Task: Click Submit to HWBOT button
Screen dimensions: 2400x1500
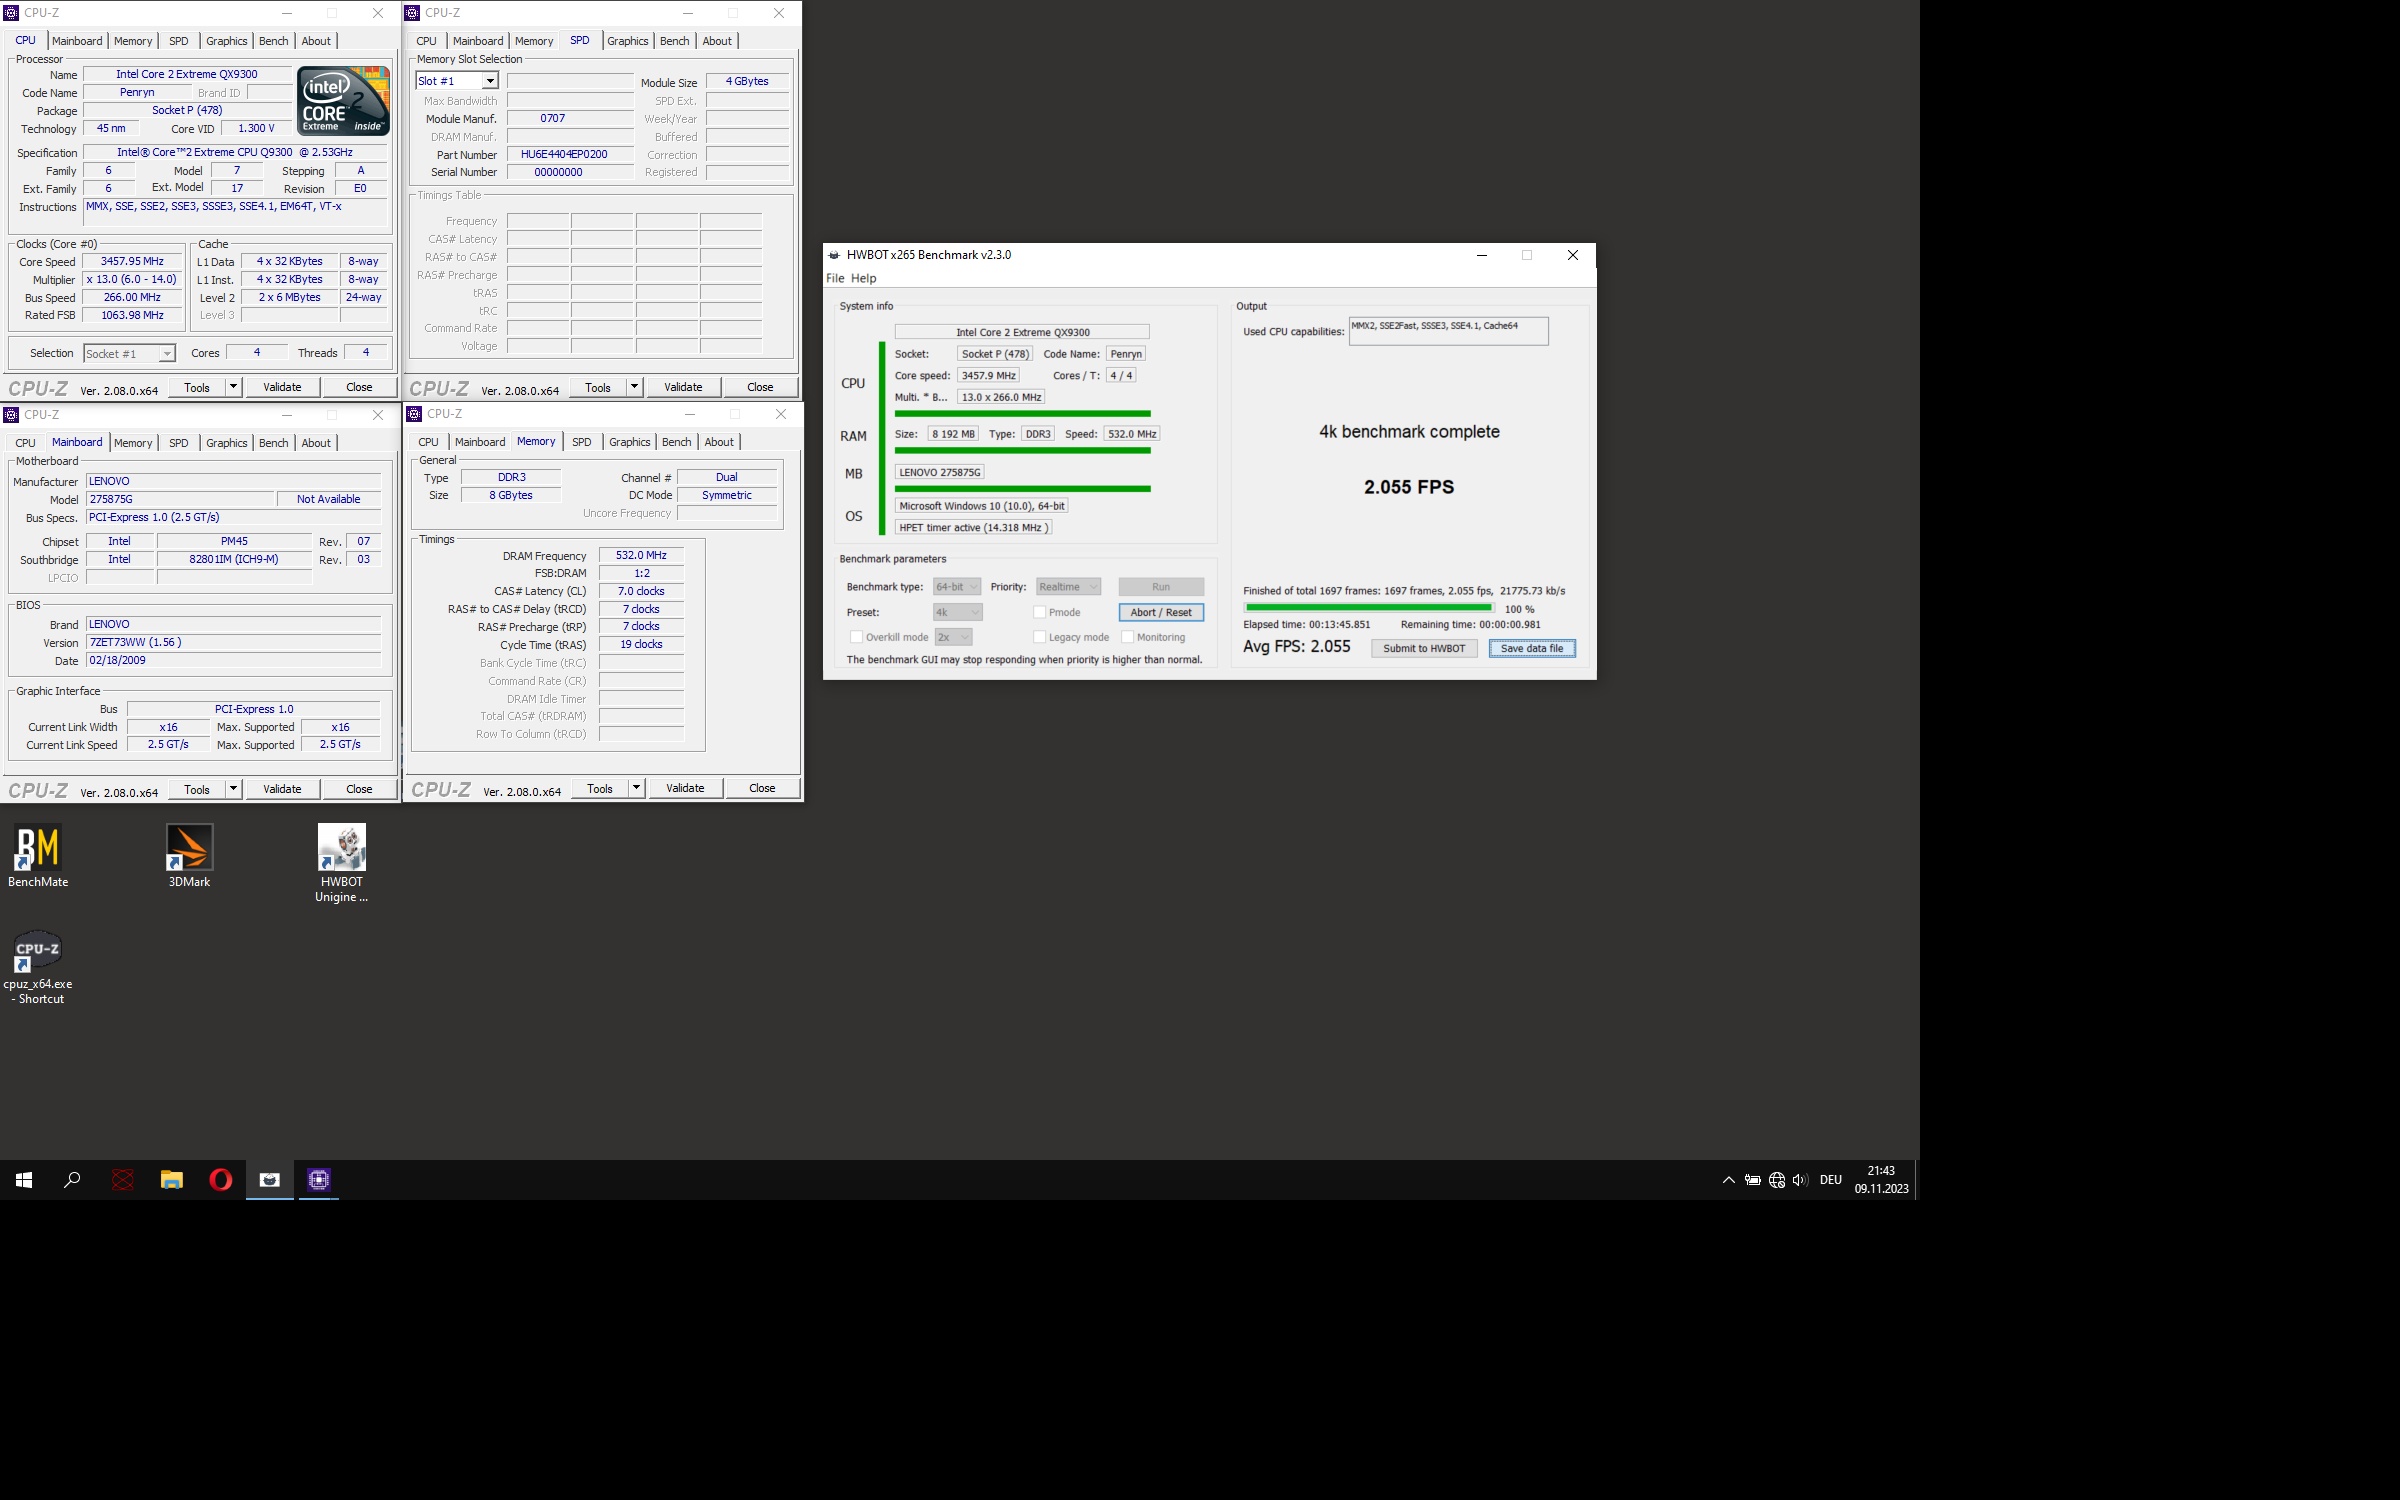Action: [x=1424, y=648]
